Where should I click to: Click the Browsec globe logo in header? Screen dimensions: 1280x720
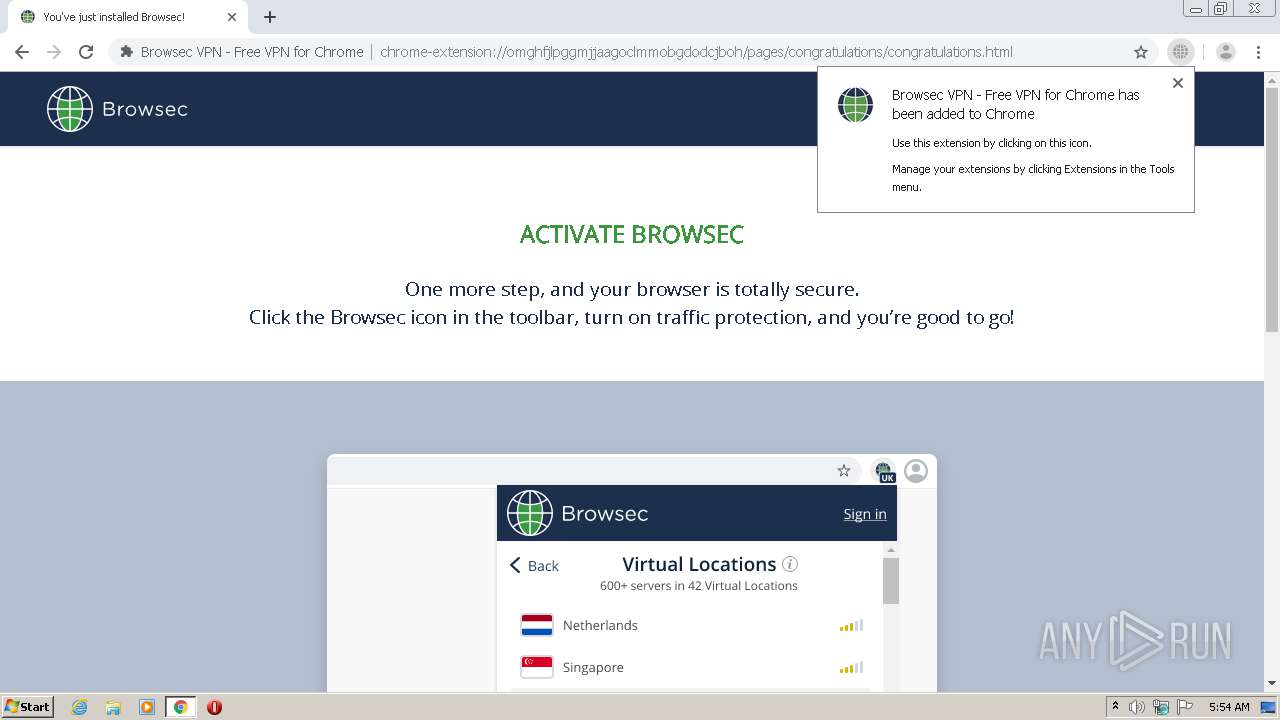tap(70, 109)
